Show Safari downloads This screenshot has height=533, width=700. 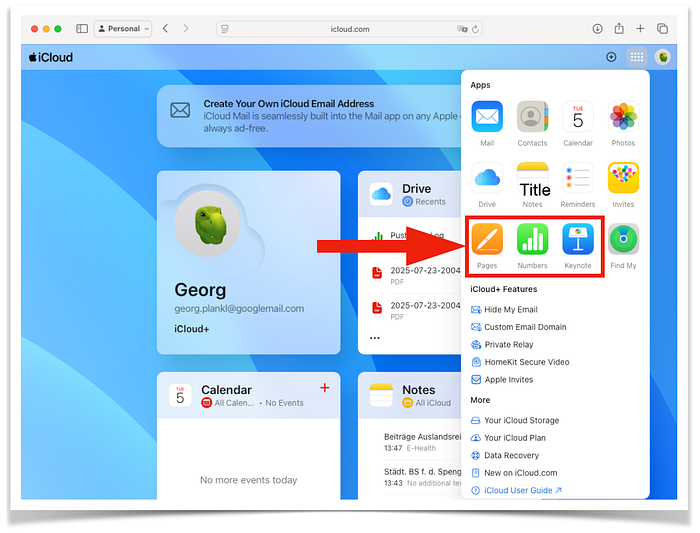[597, 29]
